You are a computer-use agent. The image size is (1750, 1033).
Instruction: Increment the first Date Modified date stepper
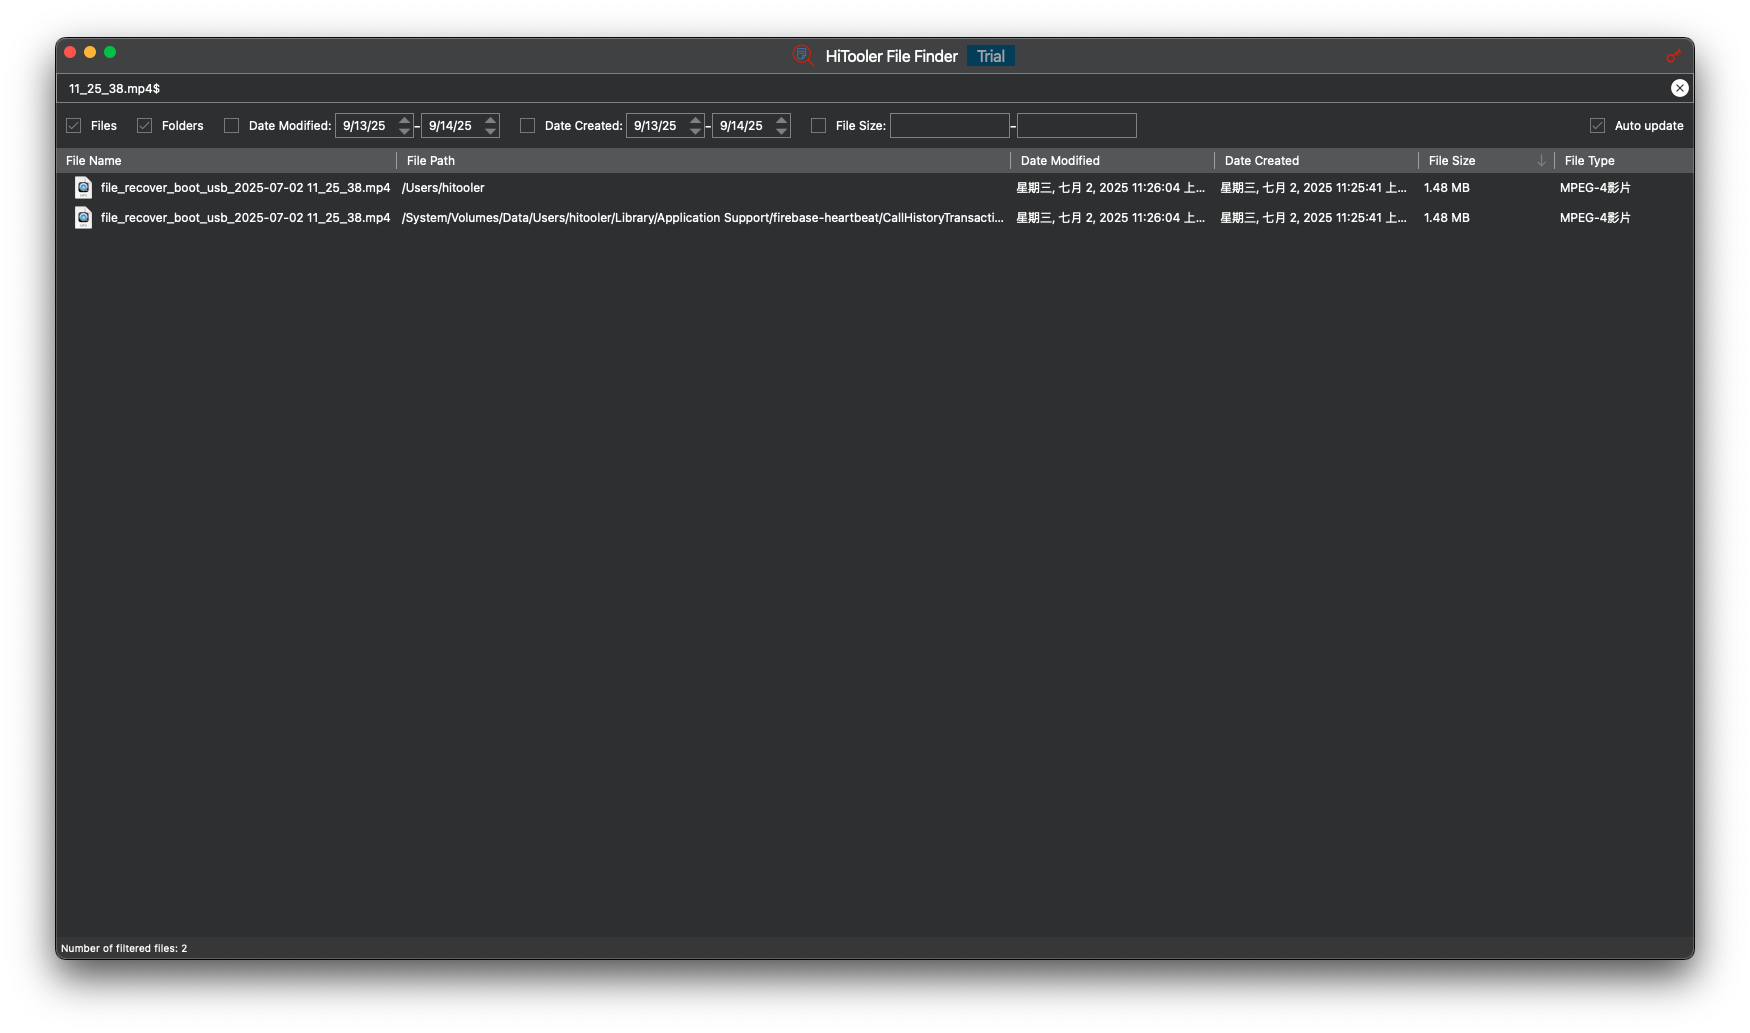[x=403, y=120]
